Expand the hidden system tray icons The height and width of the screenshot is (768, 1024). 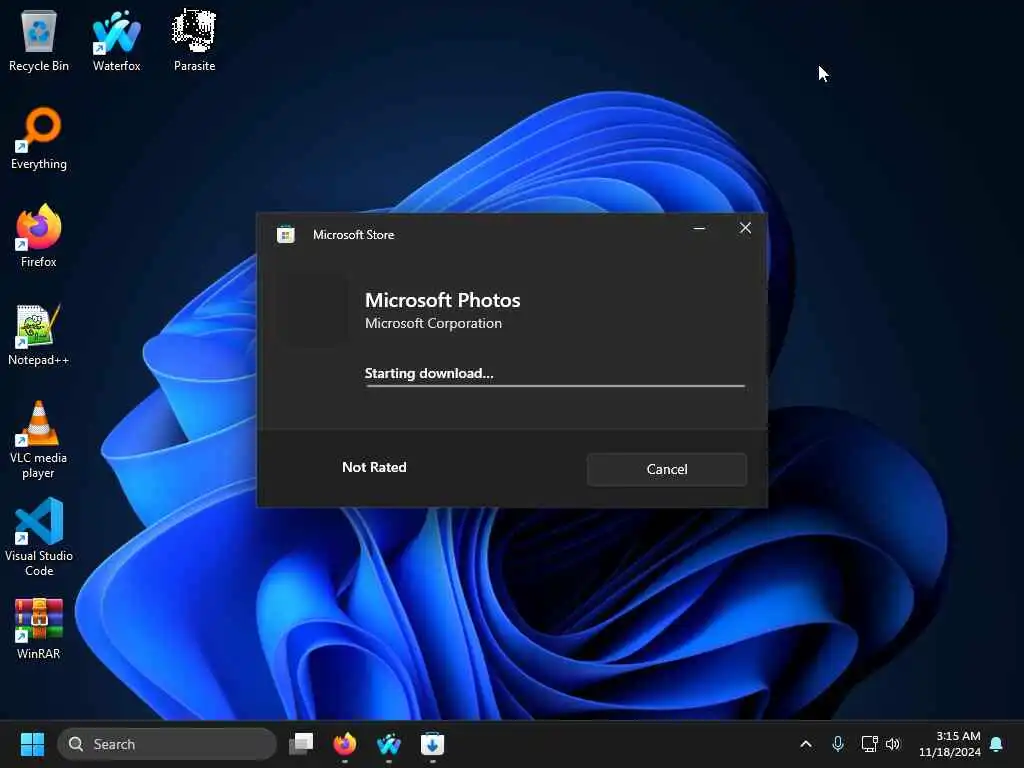(806, 744)
